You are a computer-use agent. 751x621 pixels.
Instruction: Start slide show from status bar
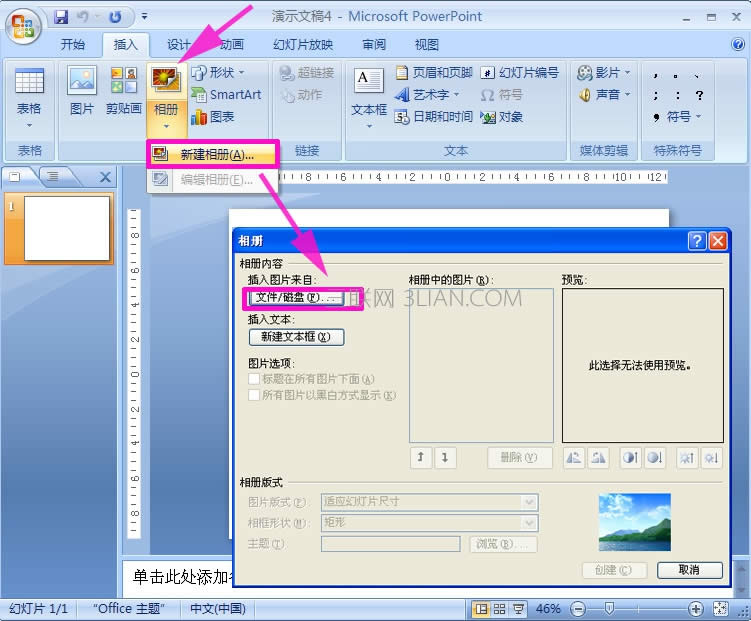(518, 609)
